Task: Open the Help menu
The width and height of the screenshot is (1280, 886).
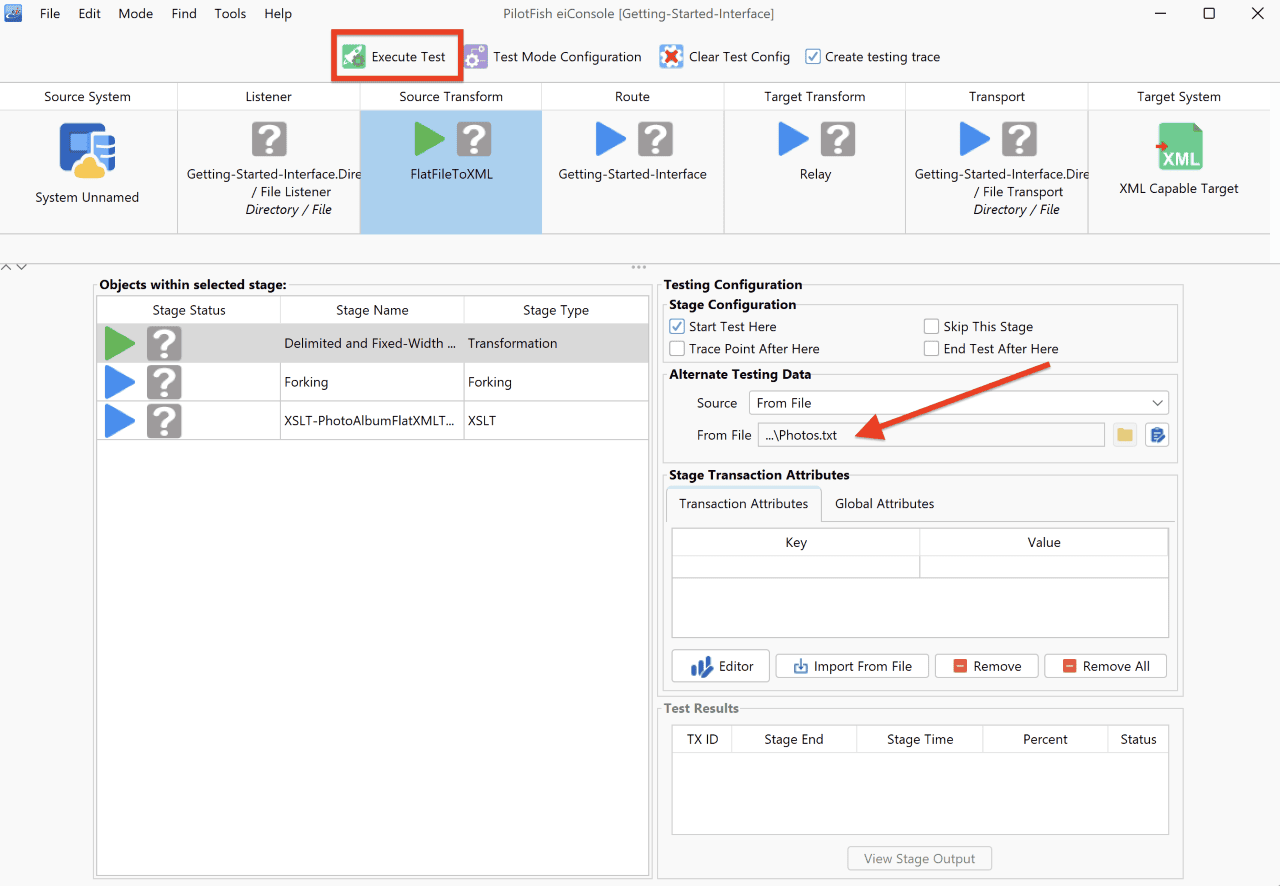Action: click(x=278, y=14)
